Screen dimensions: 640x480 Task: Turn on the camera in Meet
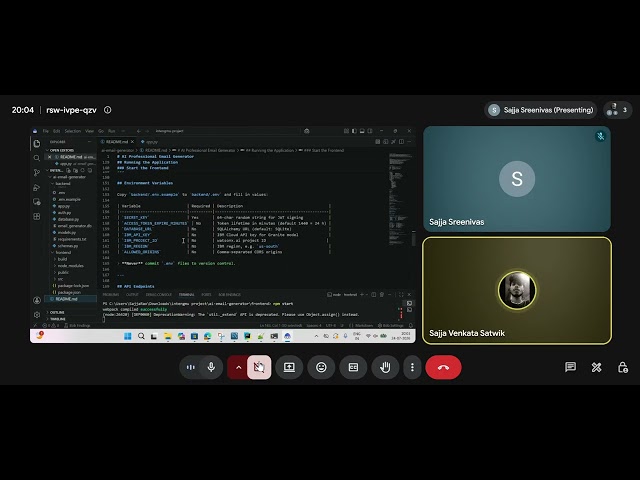259,367
